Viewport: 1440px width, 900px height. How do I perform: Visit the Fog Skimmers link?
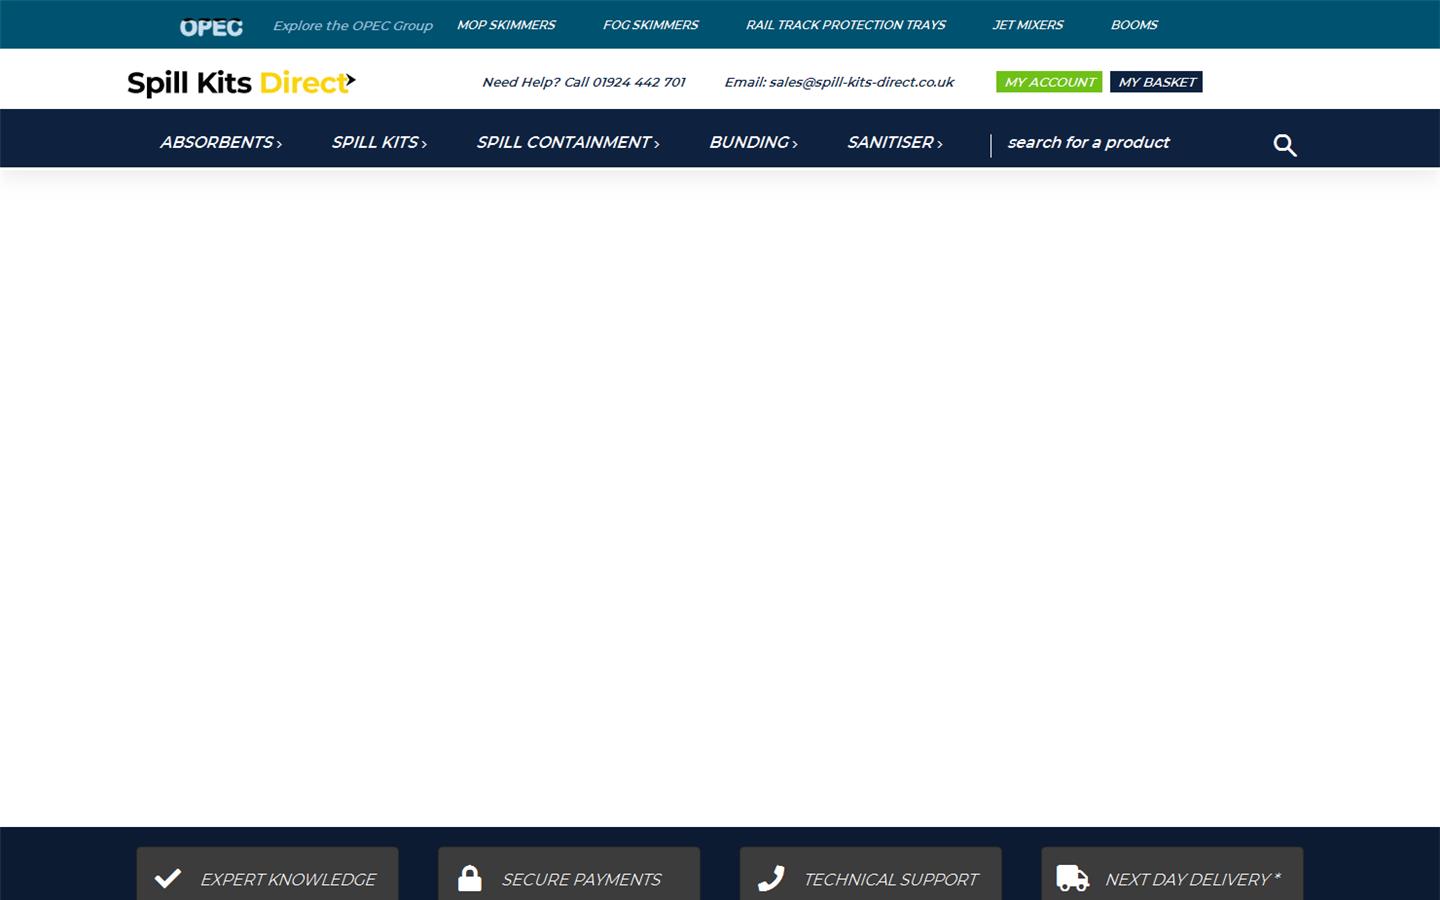point(650,25)
